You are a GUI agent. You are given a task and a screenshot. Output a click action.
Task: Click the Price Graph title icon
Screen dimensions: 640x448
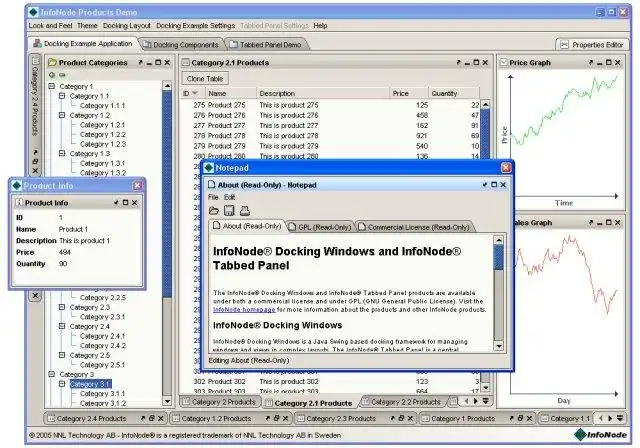(x=504, y=62)
